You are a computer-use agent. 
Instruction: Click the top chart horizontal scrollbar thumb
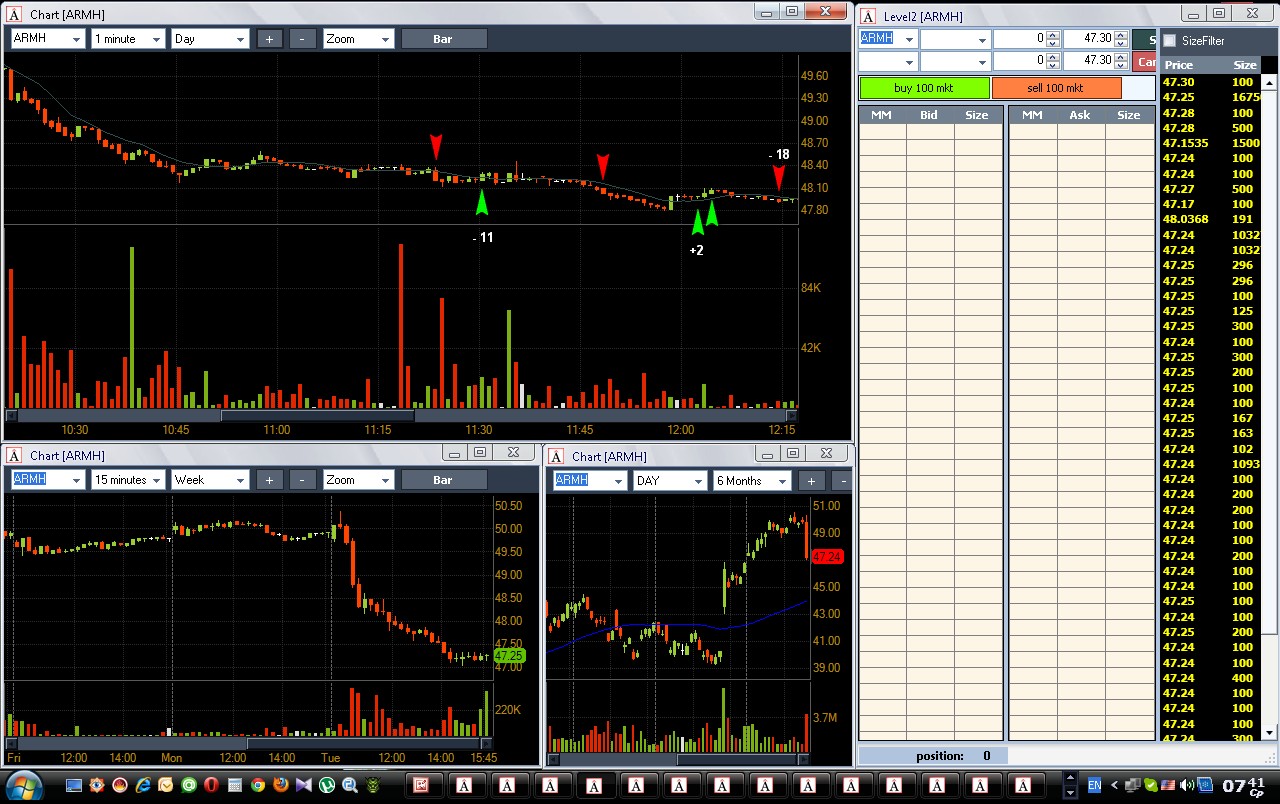coord(316,415)
